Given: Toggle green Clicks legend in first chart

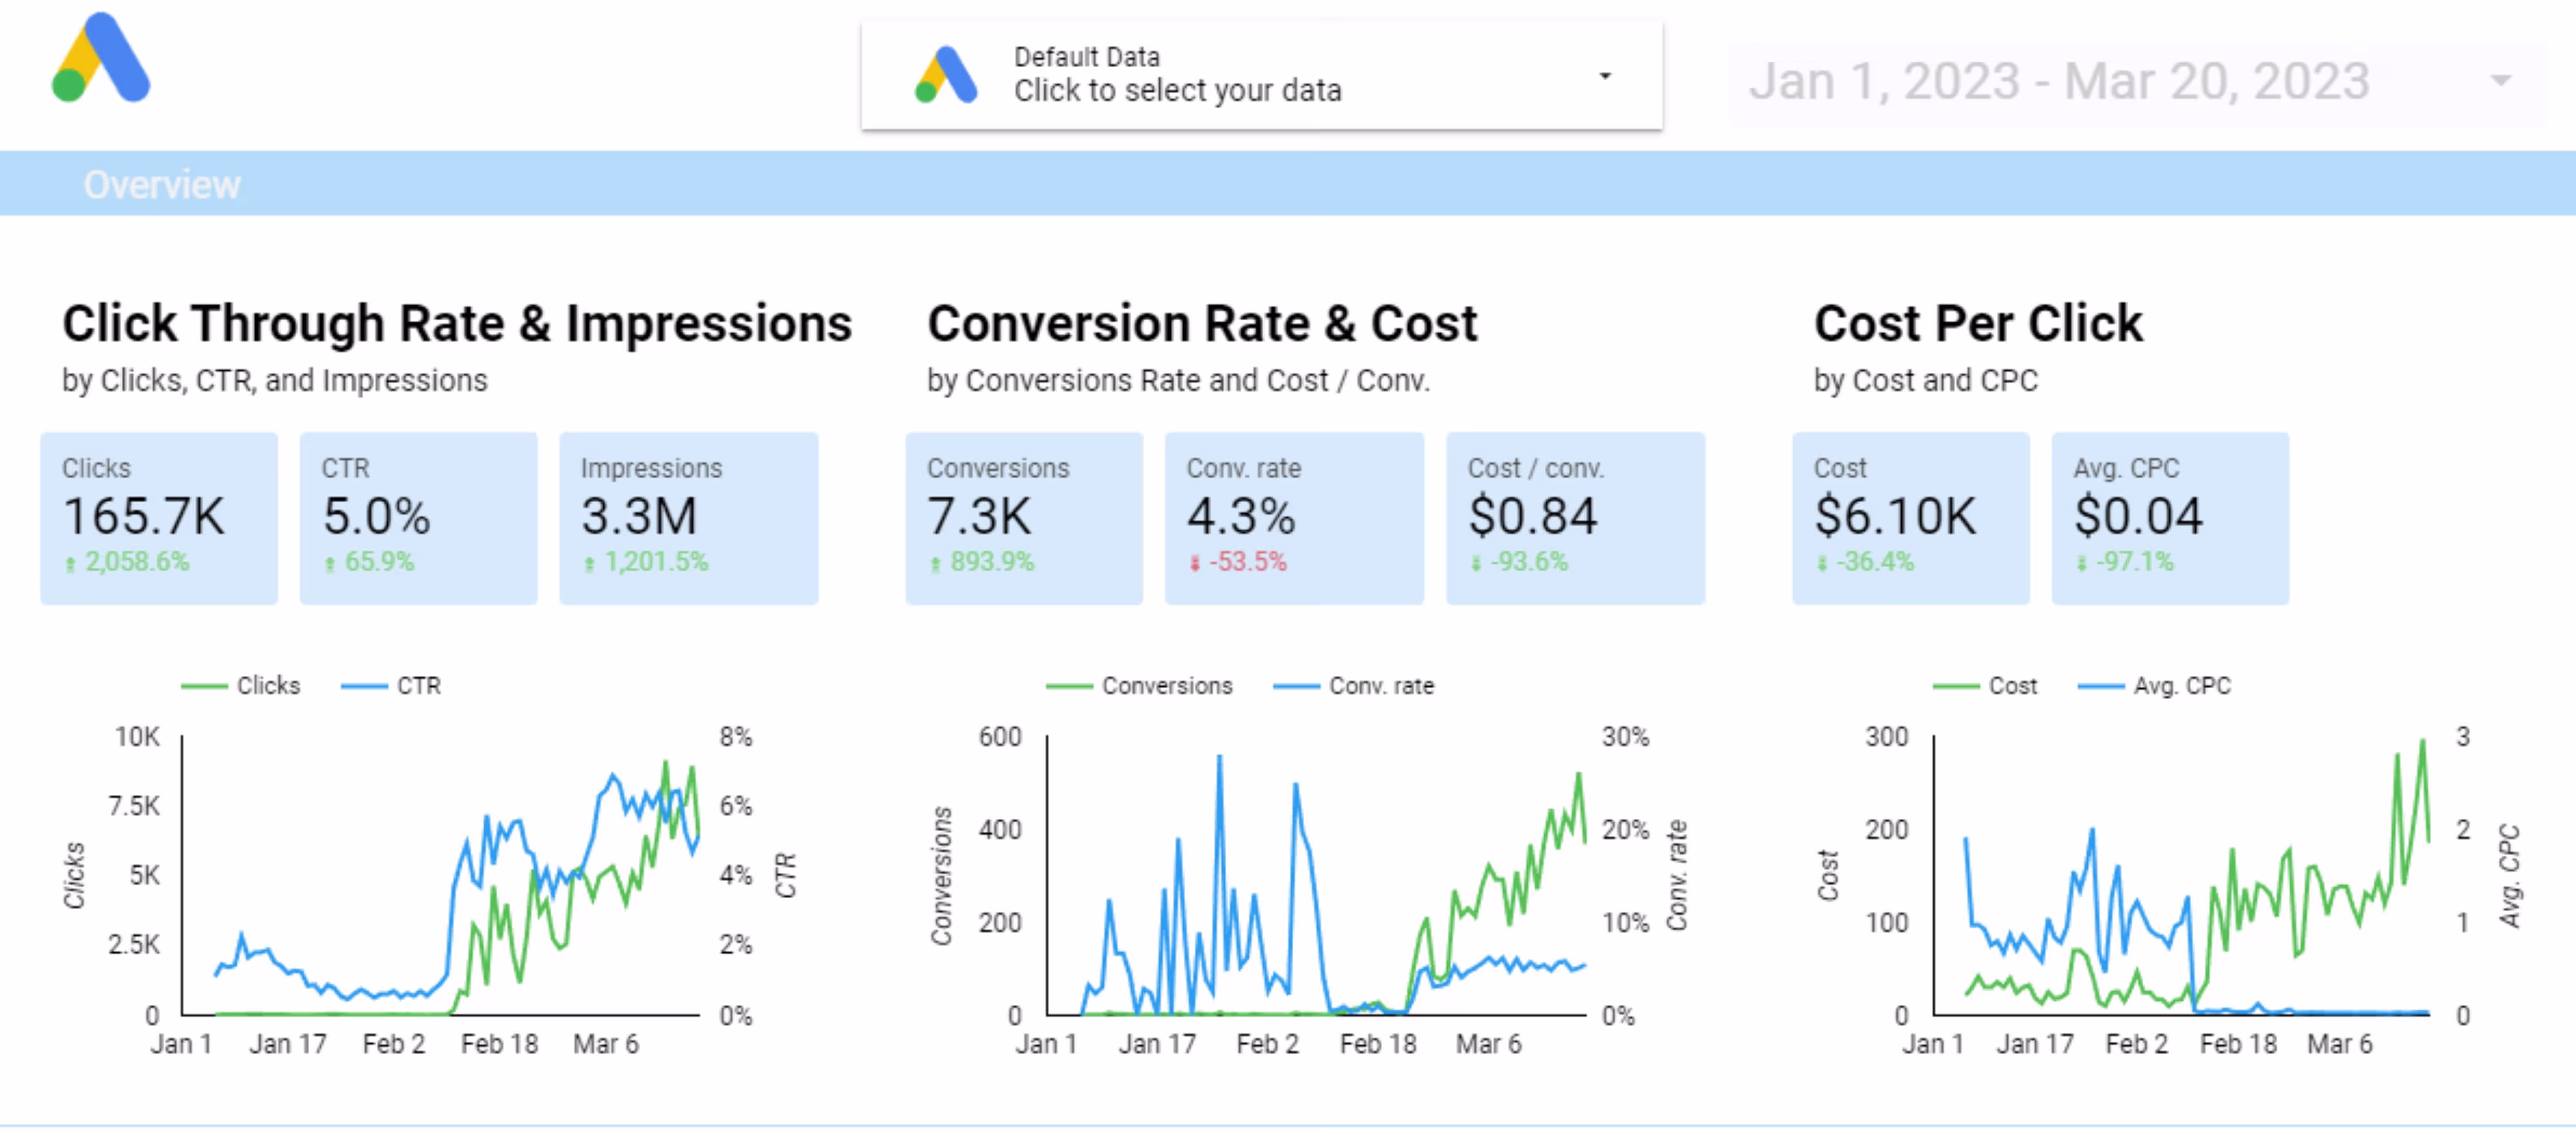Looking at the screenshot, I should pos(205,686).
